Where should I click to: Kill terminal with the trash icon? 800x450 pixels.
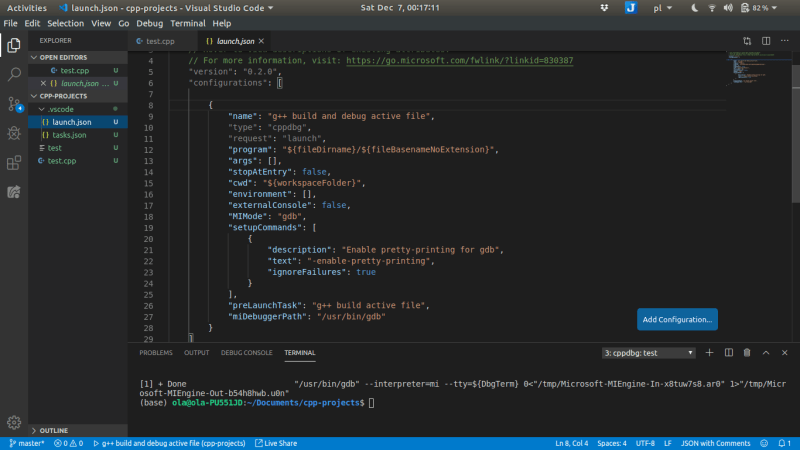[747, 353]
